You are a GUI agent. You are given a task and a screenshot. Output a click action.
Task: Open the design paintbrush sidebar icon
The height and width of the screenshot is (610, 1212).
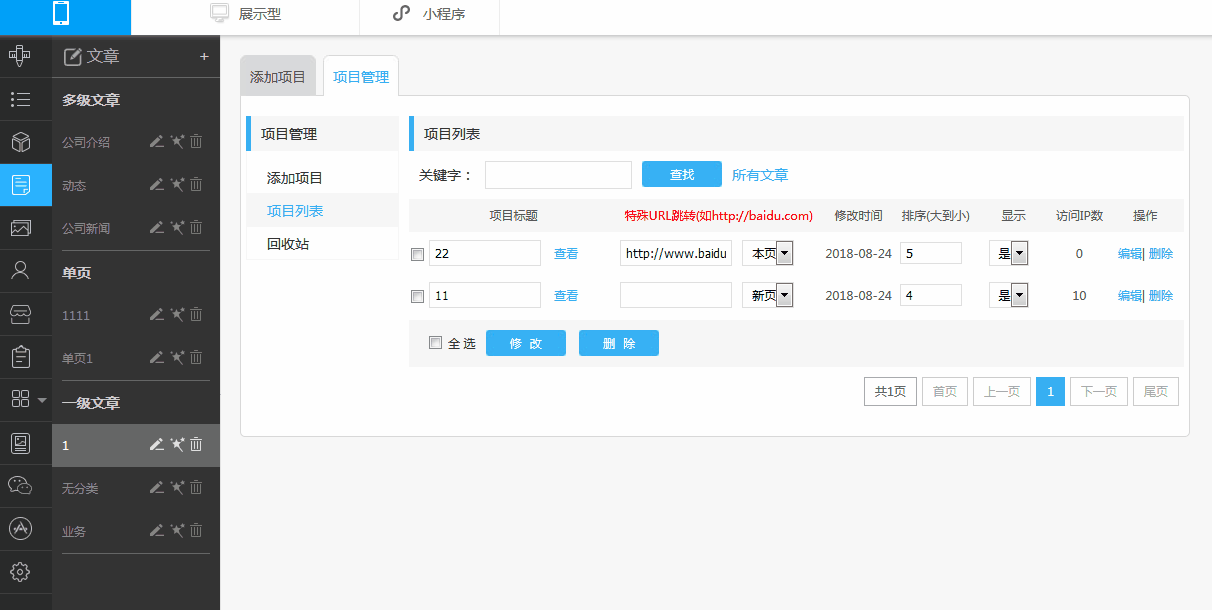(x=20, y=56)
